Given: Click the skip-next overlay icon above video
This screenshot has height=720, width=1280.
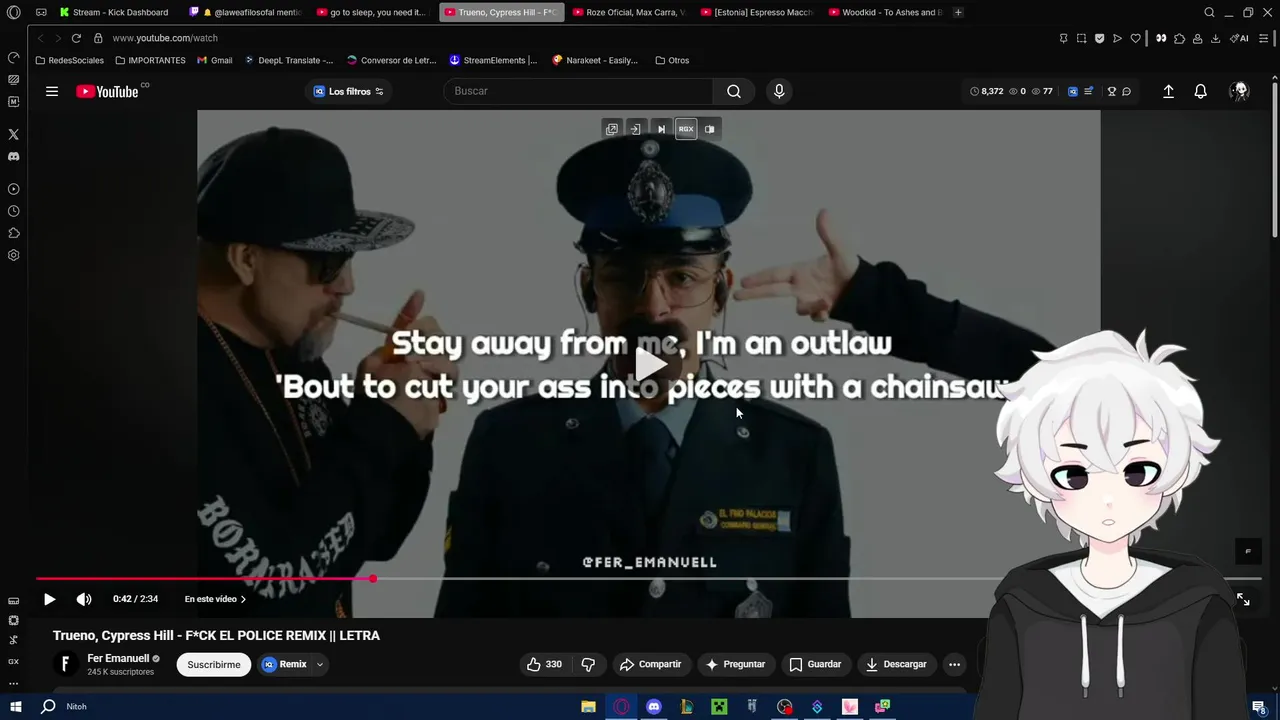Looking at the screenshot, I should point(661,129).
